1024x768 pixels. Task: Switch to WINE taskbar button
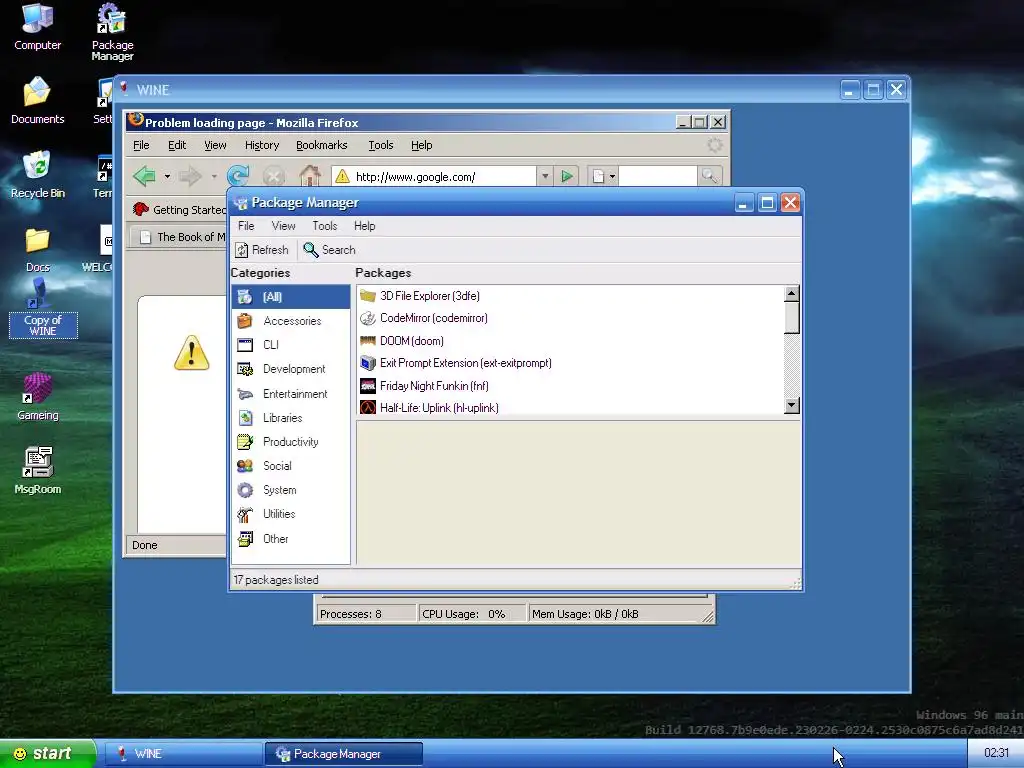pos(183,754)
